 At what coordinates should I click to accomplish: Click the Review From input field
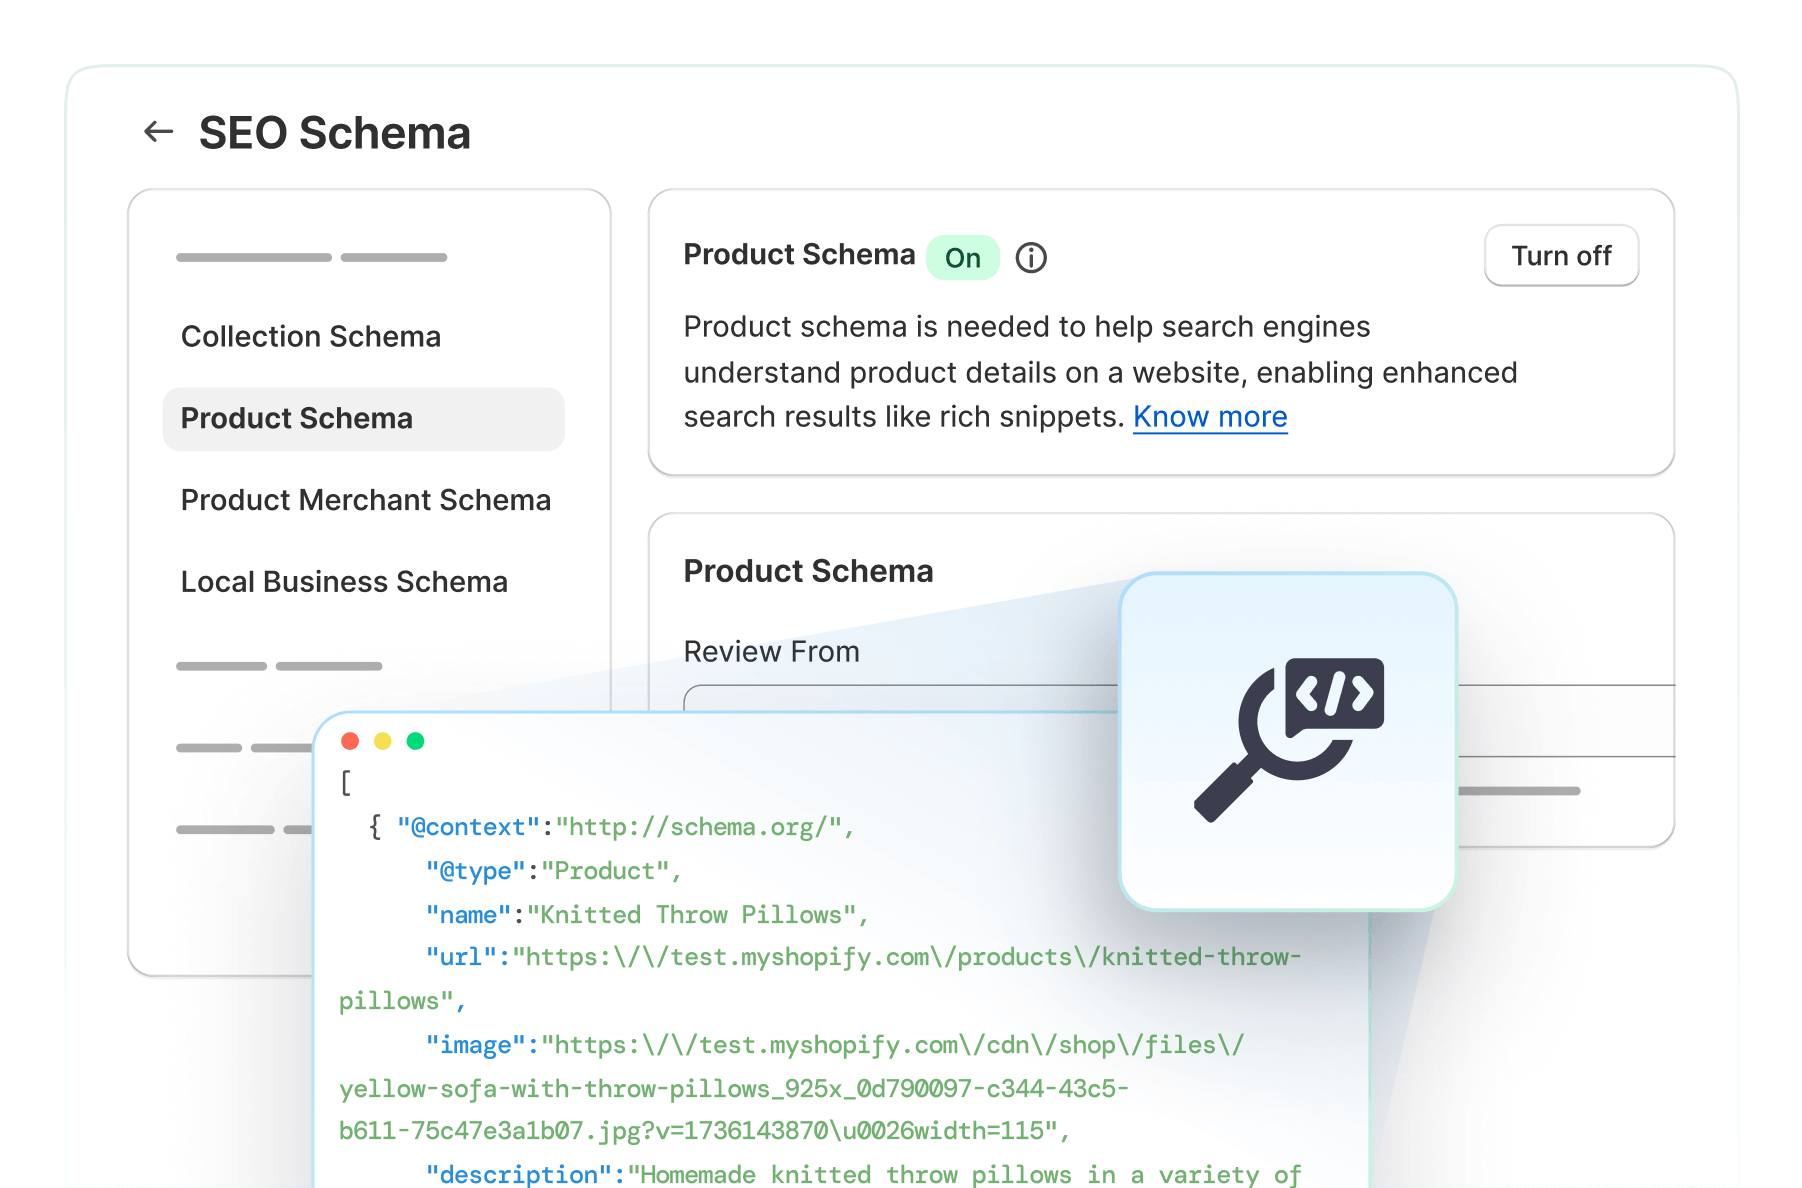click(x=900, y=698)
